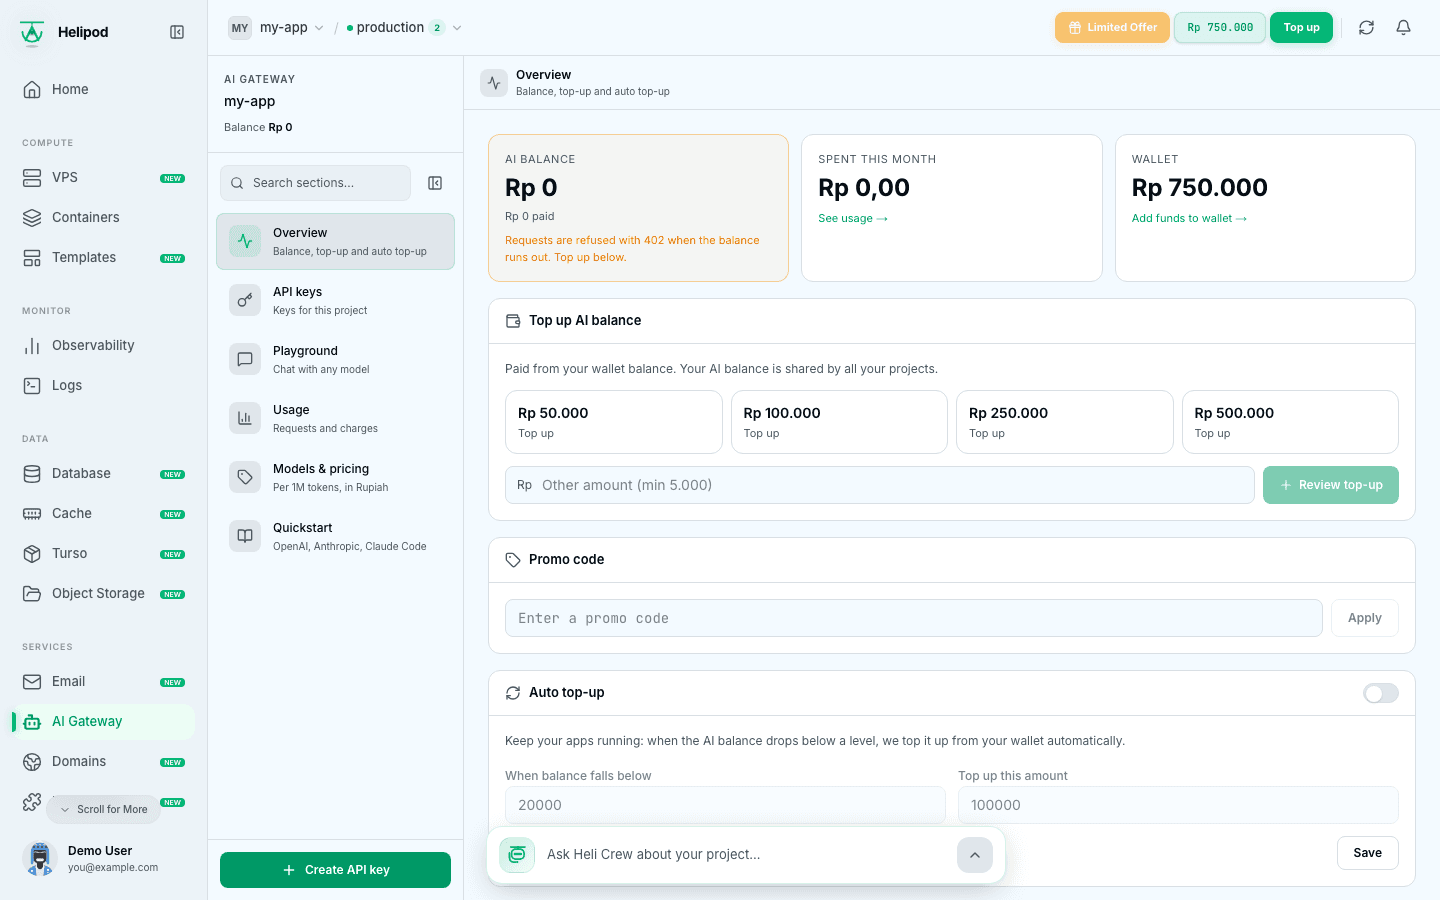
Task: Click the Helipod logo icon
Action: 32,32
